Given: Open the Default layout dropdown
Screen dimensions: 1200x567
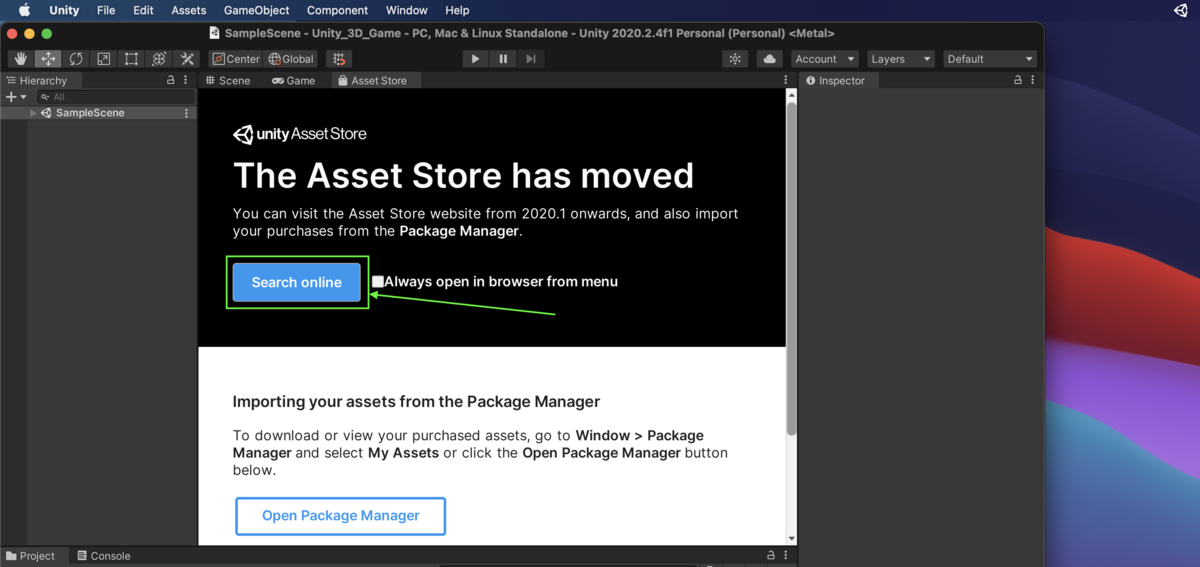Looking at the screenshot, I should click(990, 59).
